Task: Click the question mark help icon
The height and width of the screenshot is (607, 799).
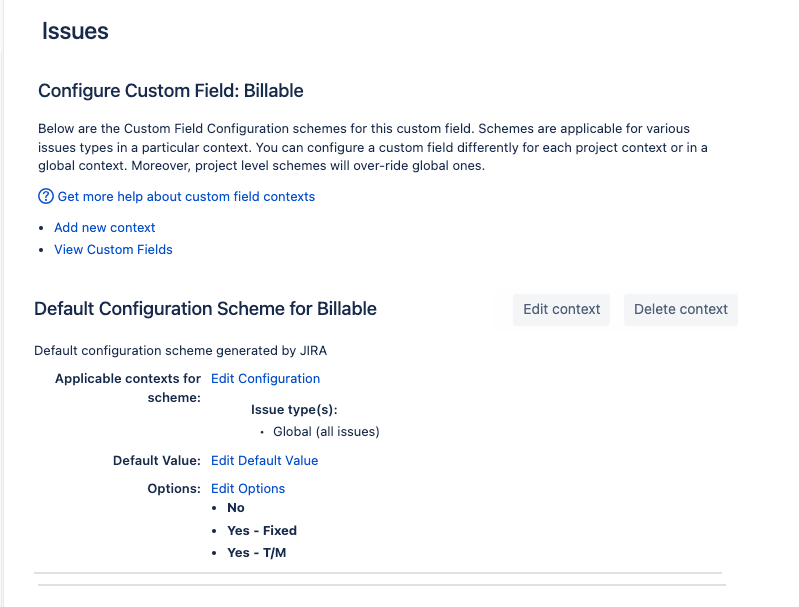Action: pyautogui.click(x=45, y=196)
